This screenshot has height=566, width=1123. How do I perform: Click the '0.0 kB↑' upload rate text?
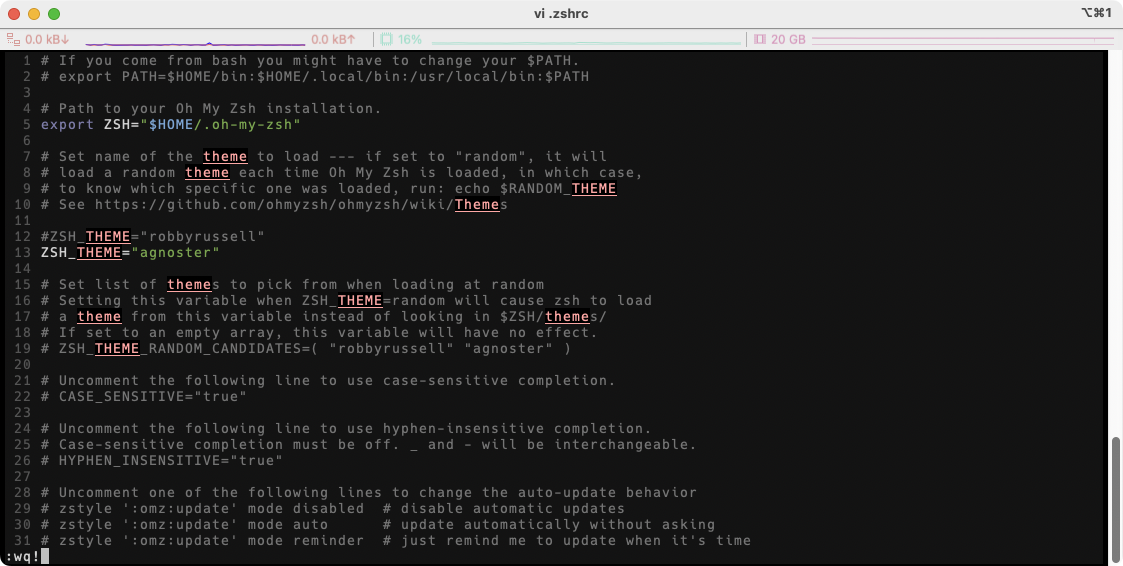click(x=334, y=39)
